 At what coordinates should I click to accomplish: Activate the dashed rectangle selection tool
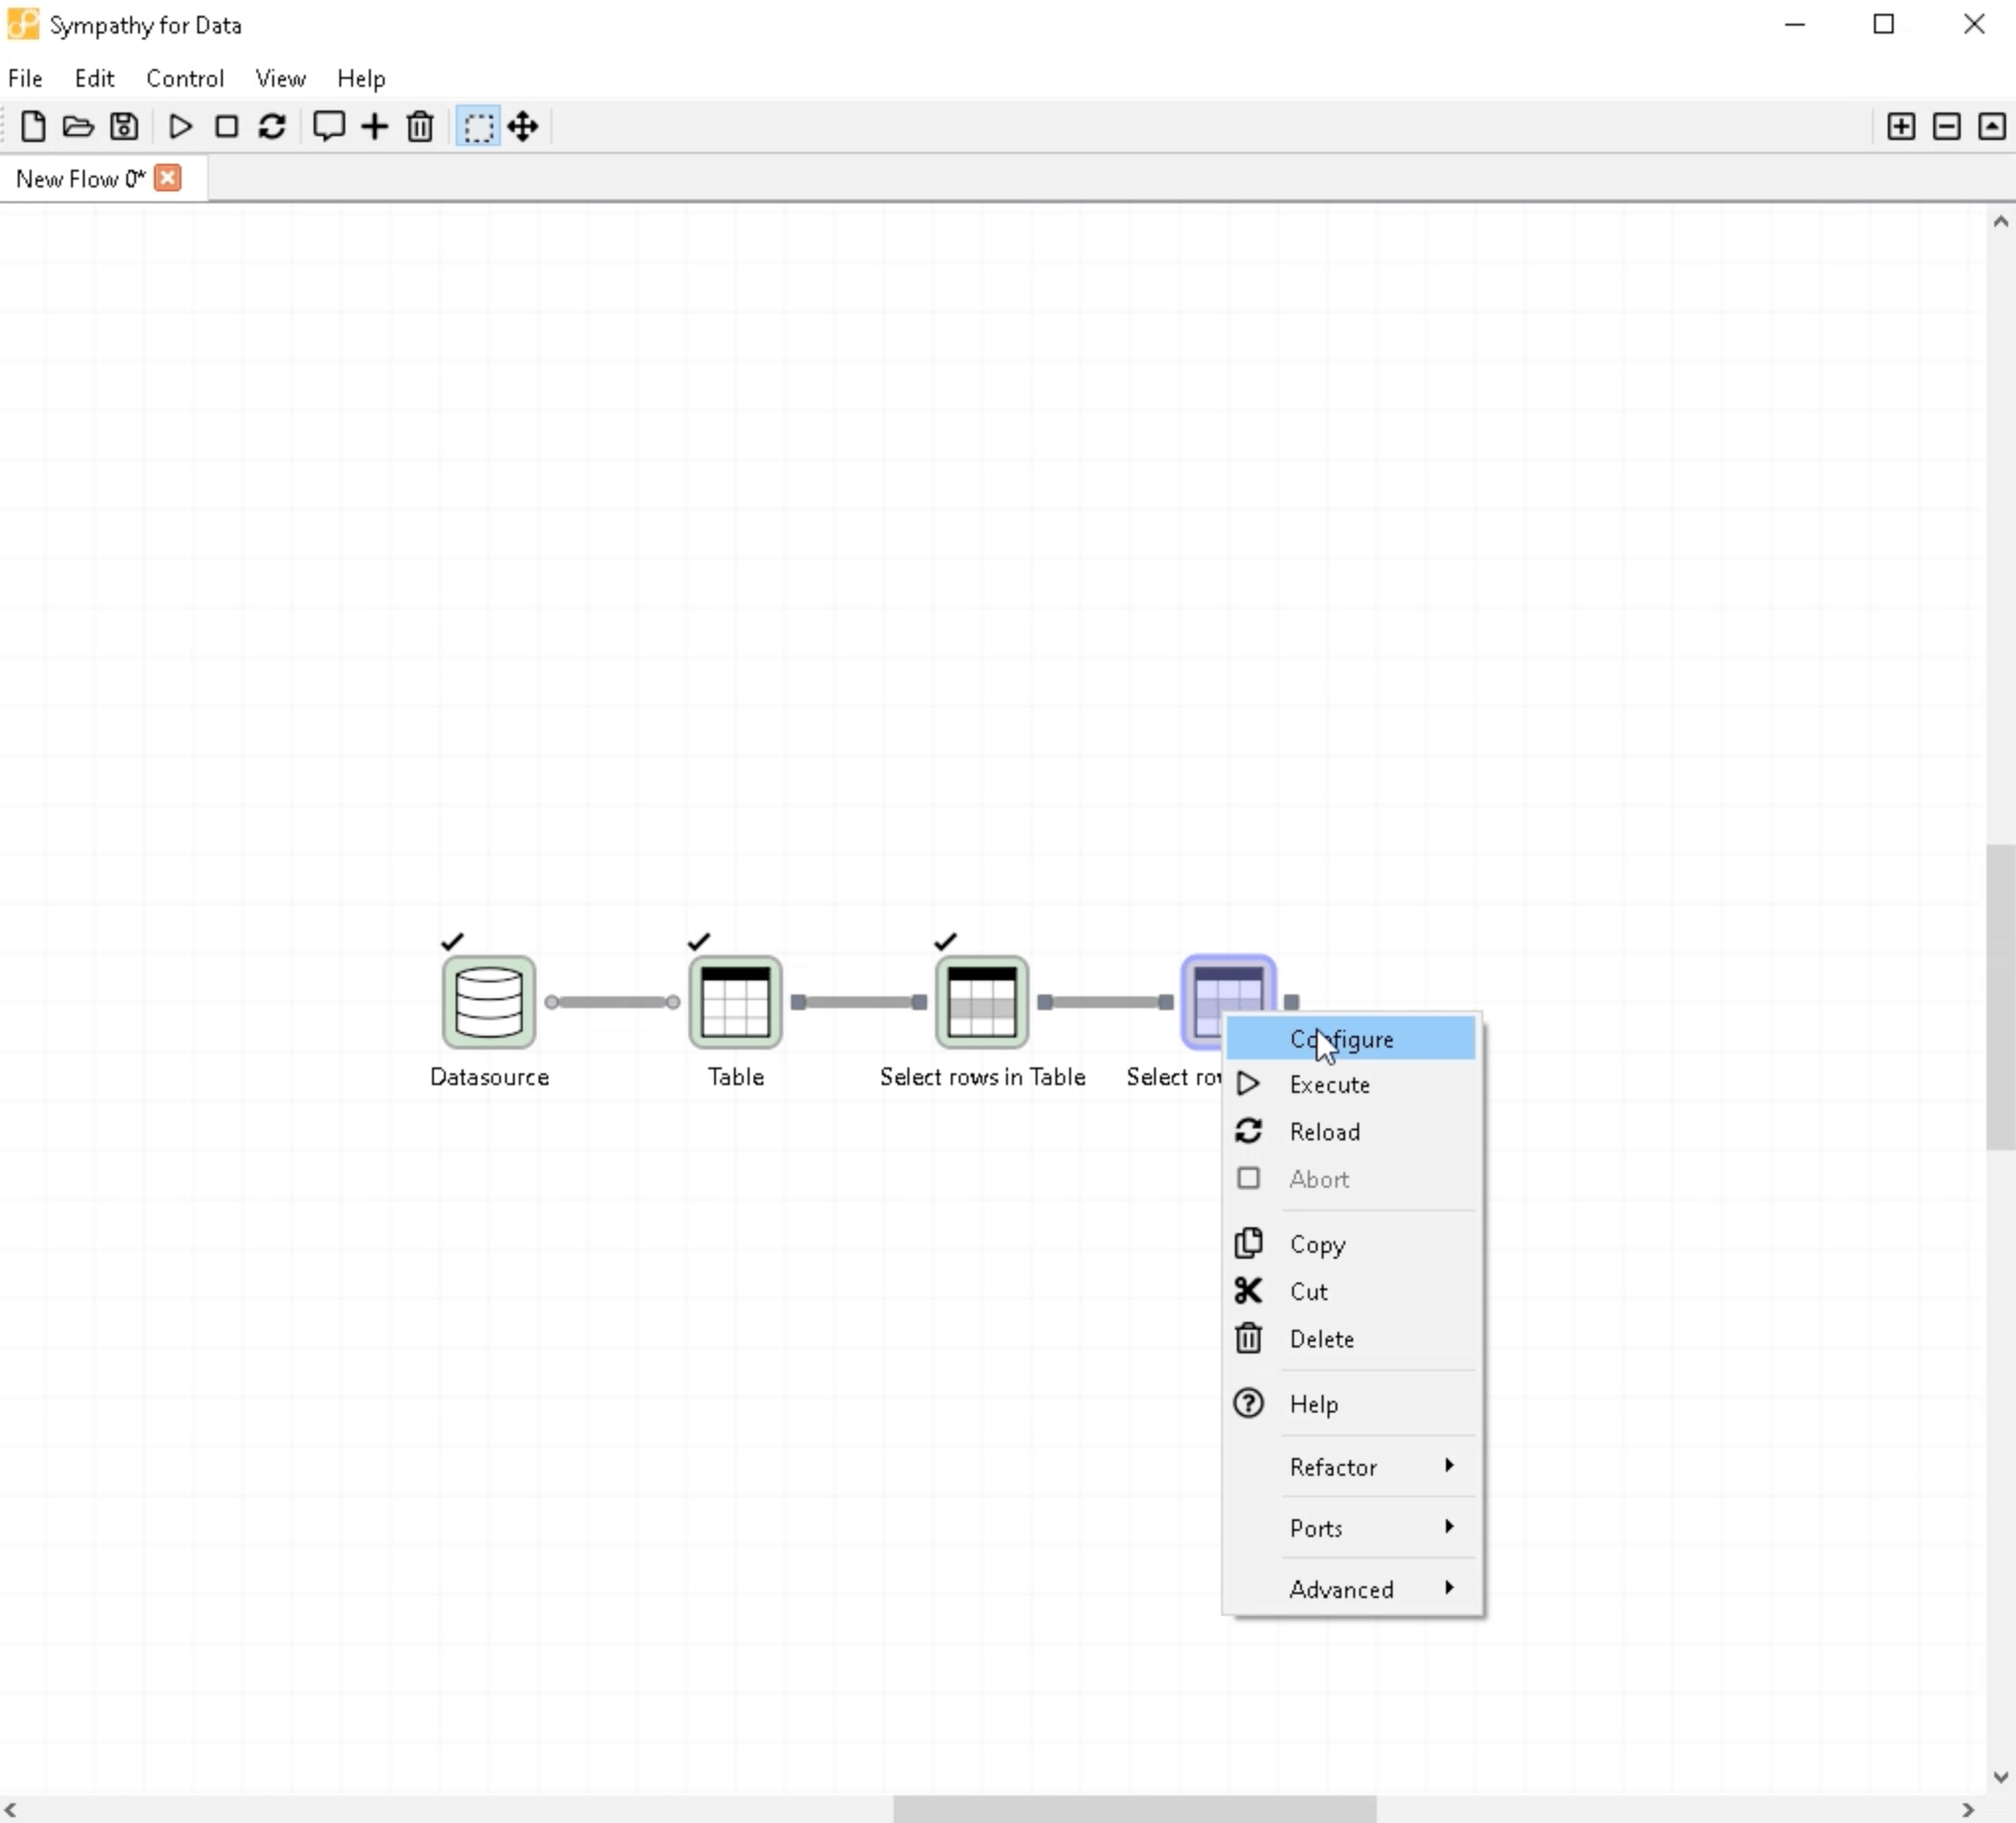tap(478, 127)
